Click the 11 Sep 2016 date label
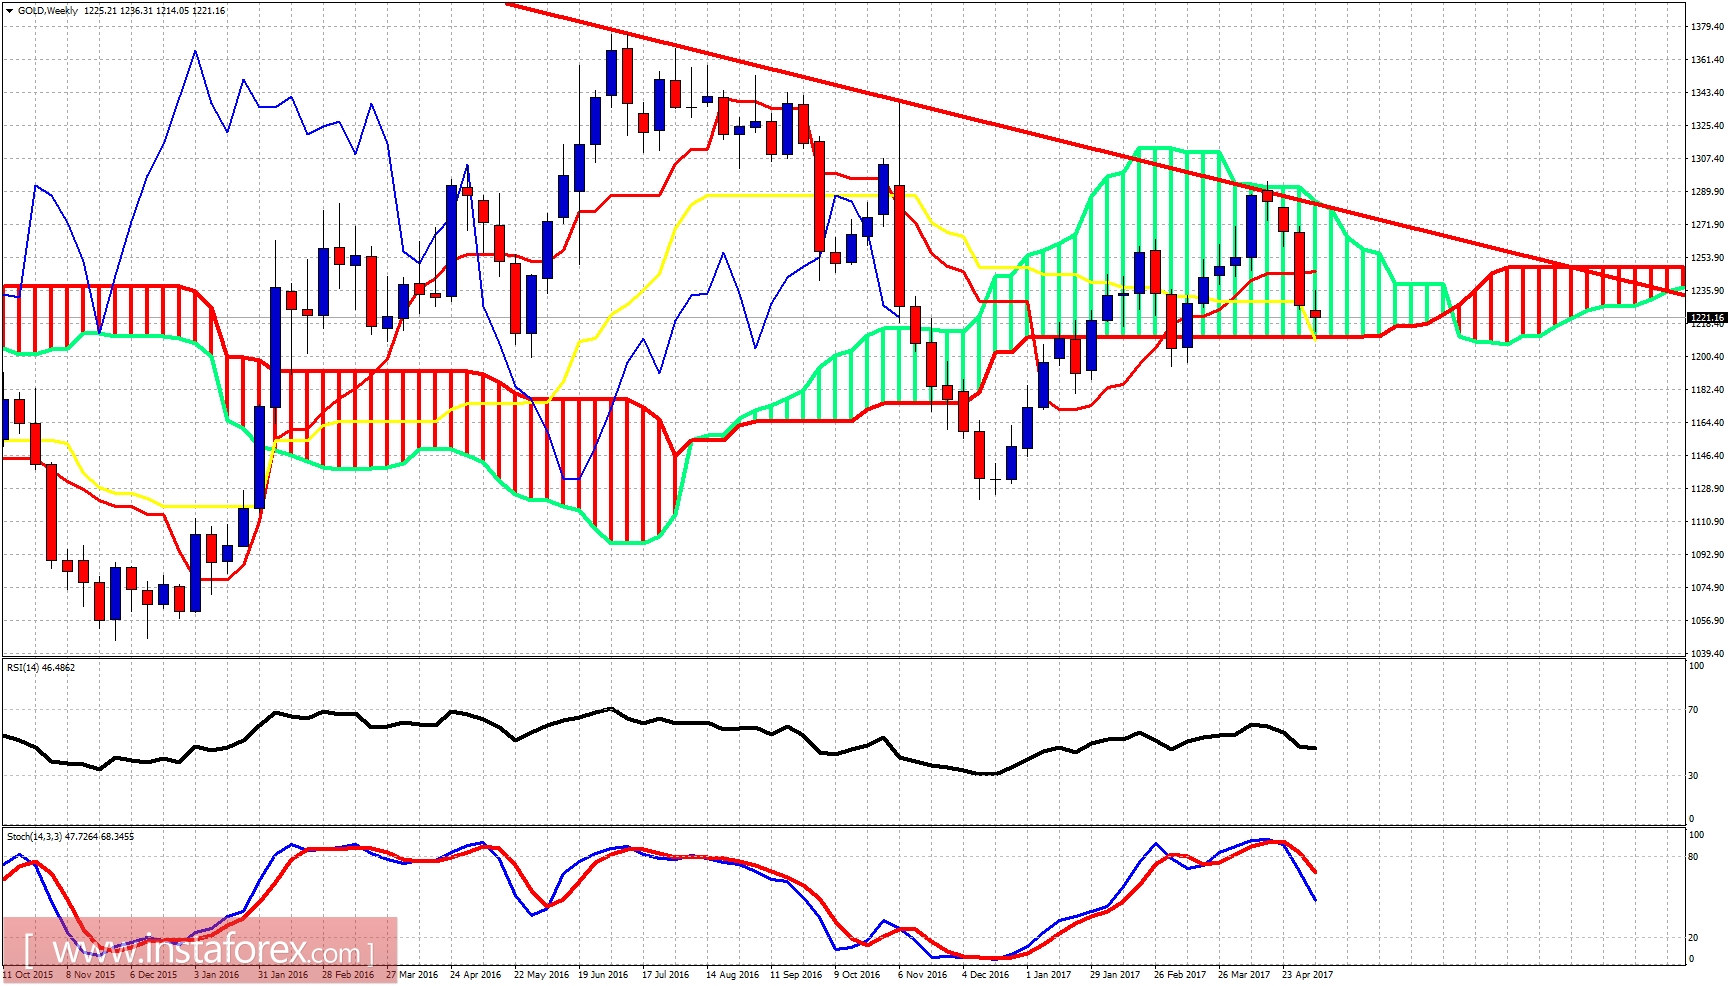Viewport: 1728px width, 986px height. click(796, 975)
